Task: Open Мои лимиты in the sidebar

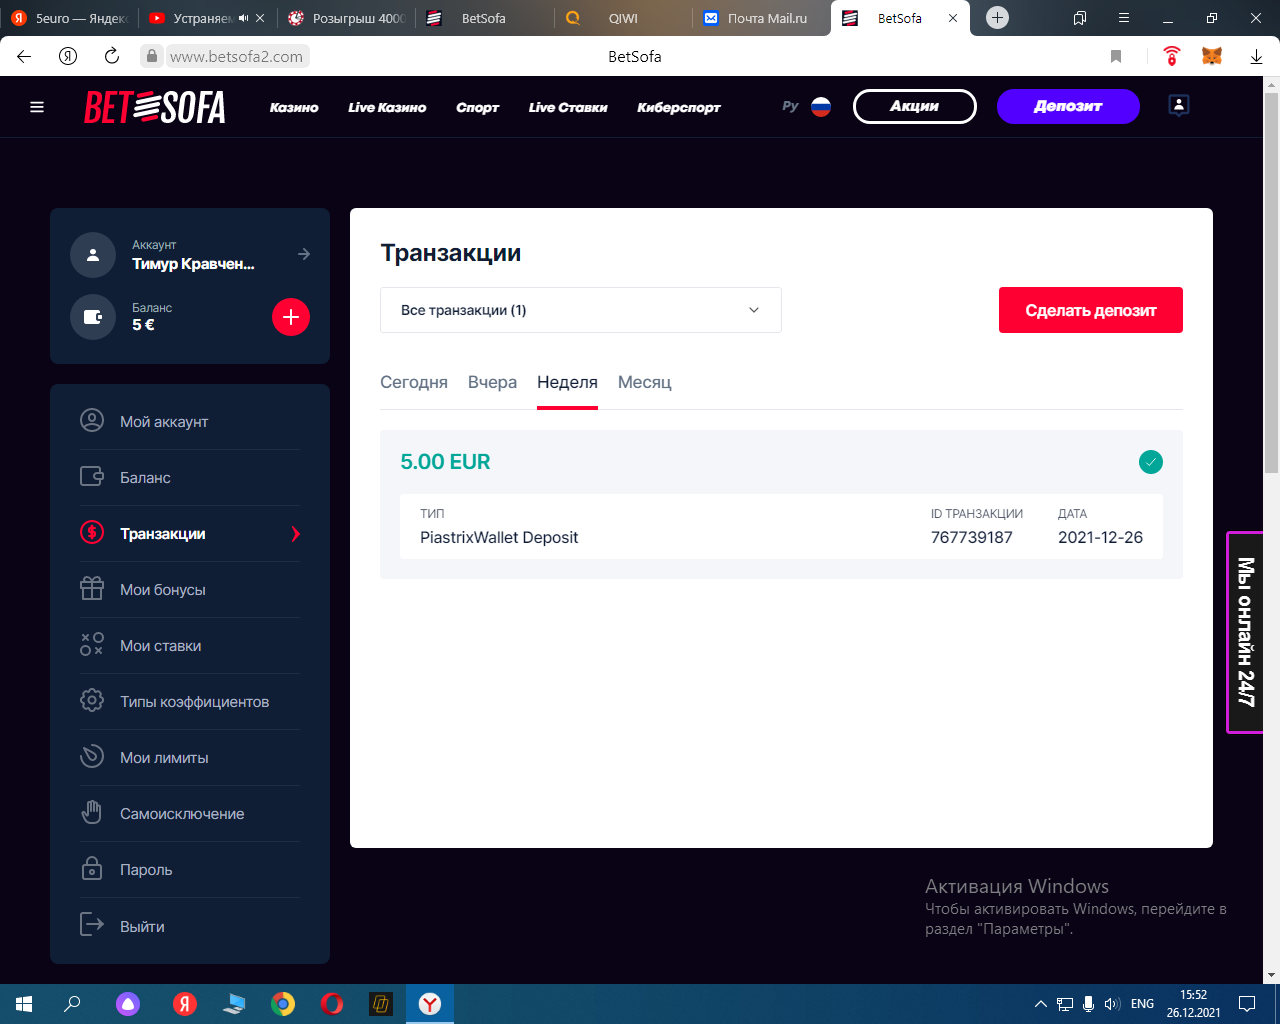Action: tap(190, 758)
